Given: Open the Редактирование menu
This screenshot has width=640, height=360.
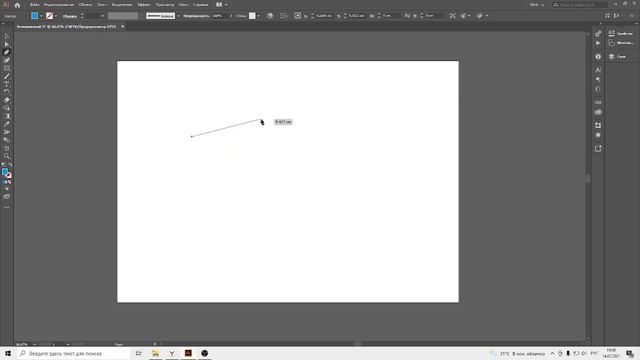Looking at the screenshot, I should (59, 5).
